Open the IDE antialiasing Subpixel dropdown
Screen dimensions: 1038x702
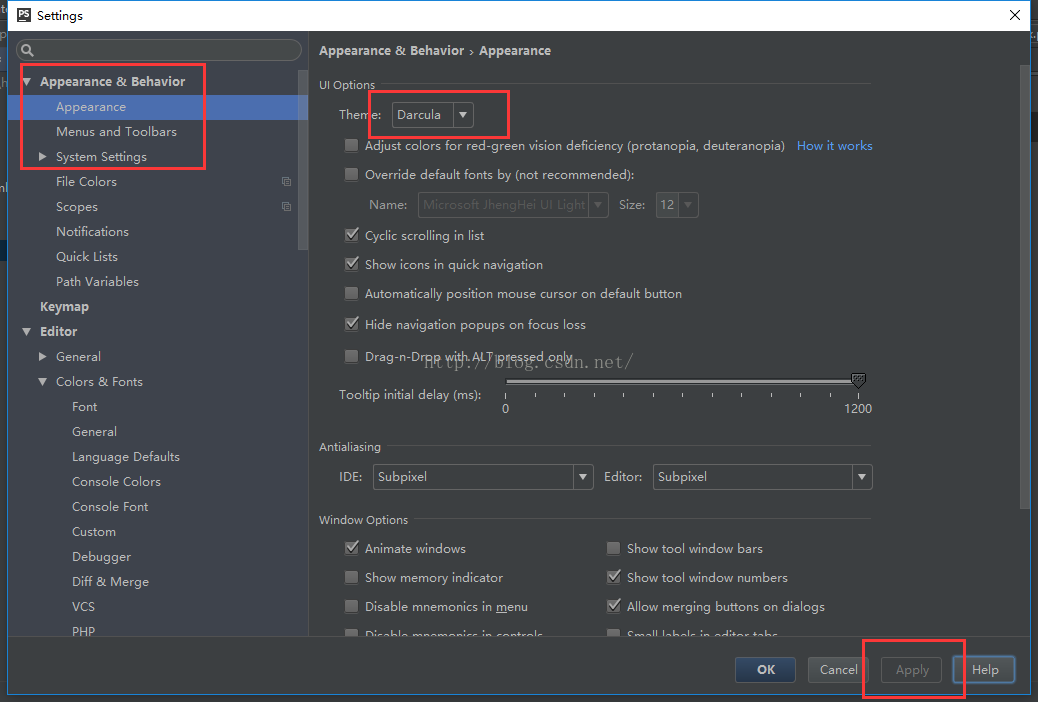(484, 478)
